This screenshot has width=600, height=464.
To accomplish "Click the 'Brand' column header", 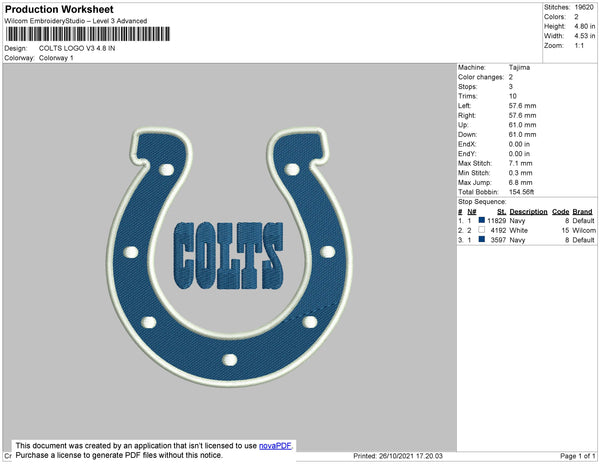I will point(582,212).
